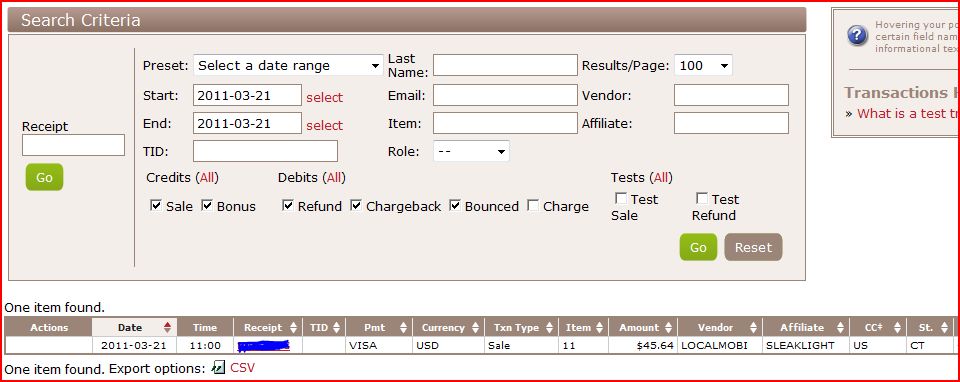960x382 pixels.
Task: Click the USD currency cell
Action: point(449,345)
